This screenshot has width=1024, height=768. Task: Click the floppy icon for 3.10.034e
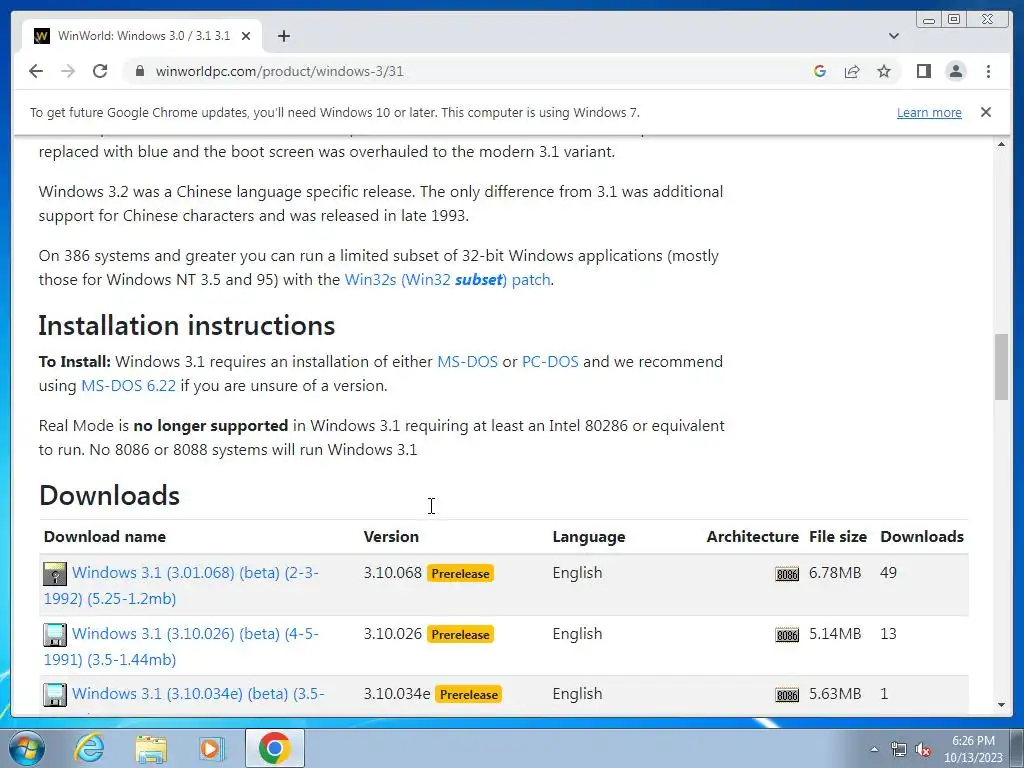[55, 695]
